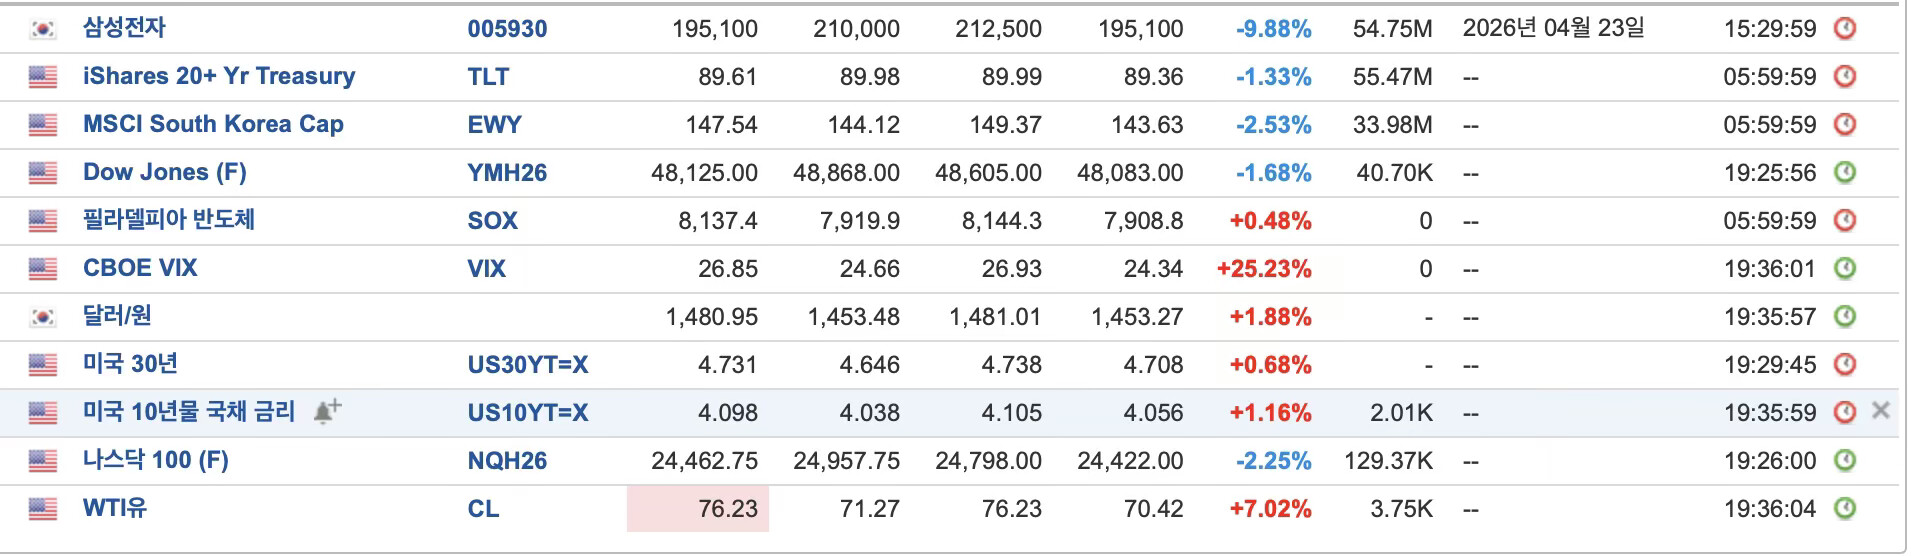Click the Korean flag beside 달러/원
The height and width of the screenshot is (556, 1912).
pyautogui.click(x=43, y=317)
